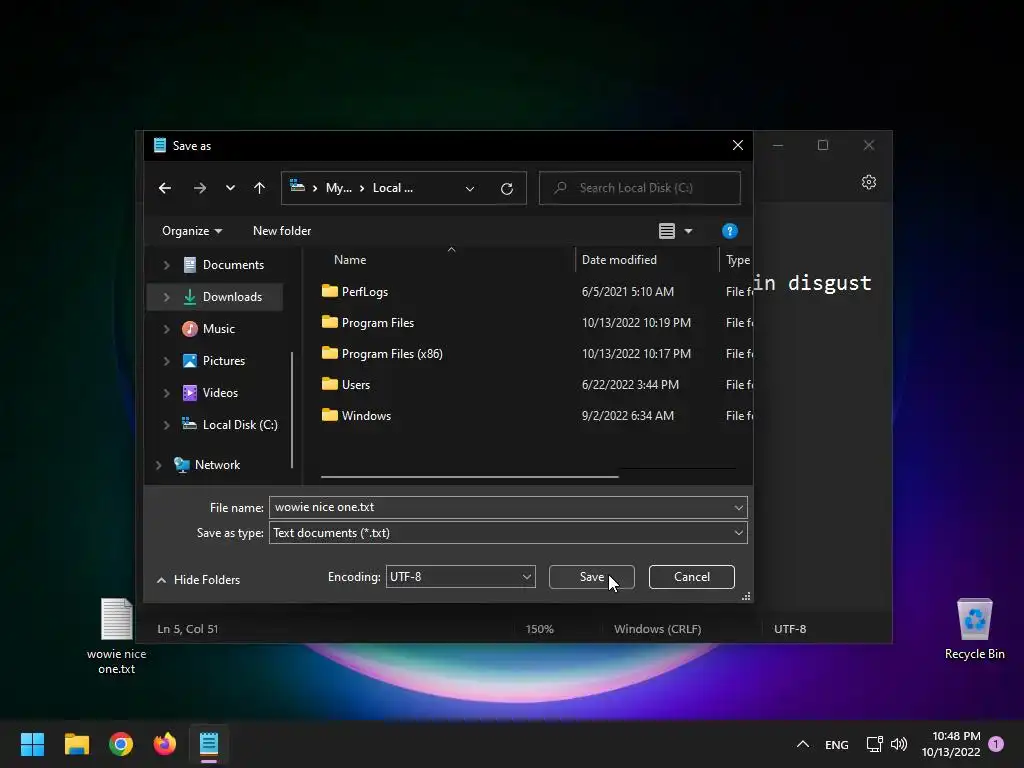Expand the Pictures tree node

pos(166,360)
